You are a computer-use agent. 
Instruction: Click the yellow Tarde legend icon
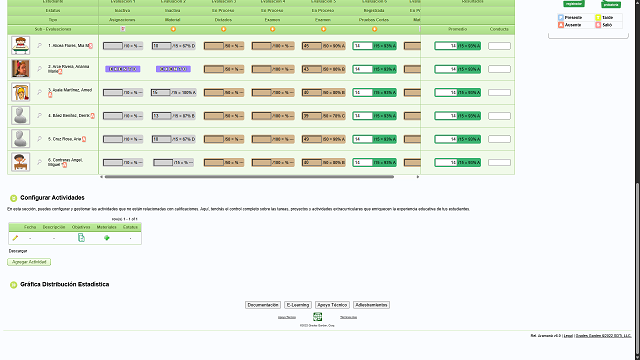pyautogui.click(x=598, y=18)
